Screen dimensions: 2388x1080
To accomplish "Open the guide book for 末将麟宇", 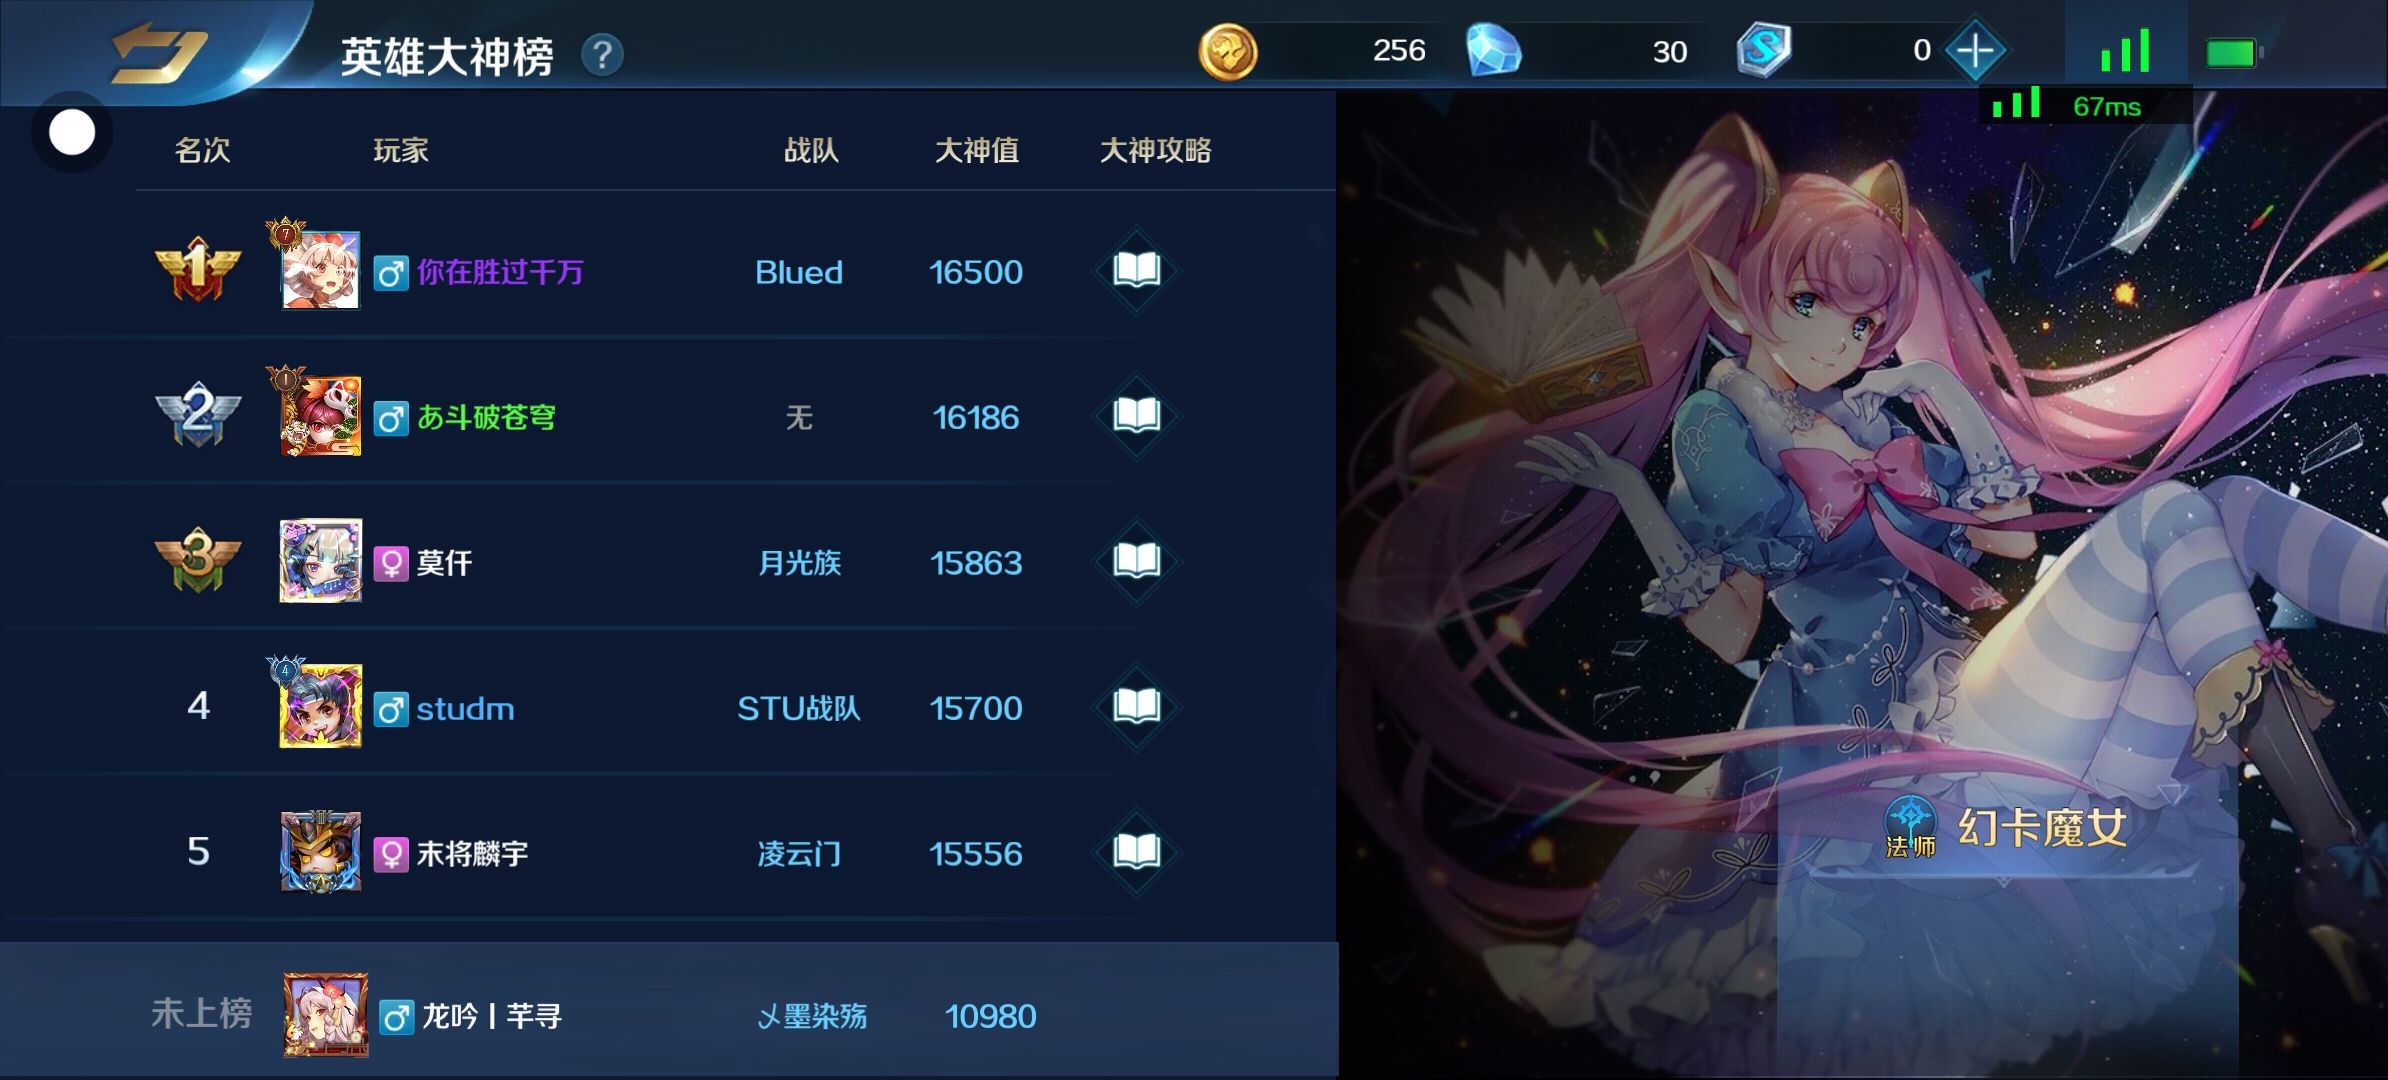I will pos(1136,852).
